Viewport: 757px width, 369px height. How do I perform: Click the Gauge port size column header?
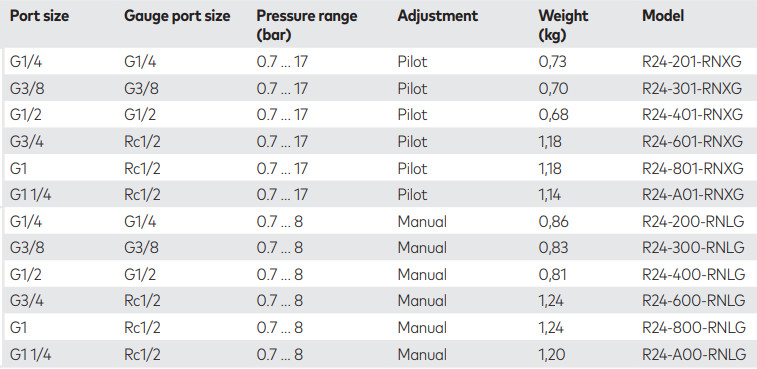(177, 16)
